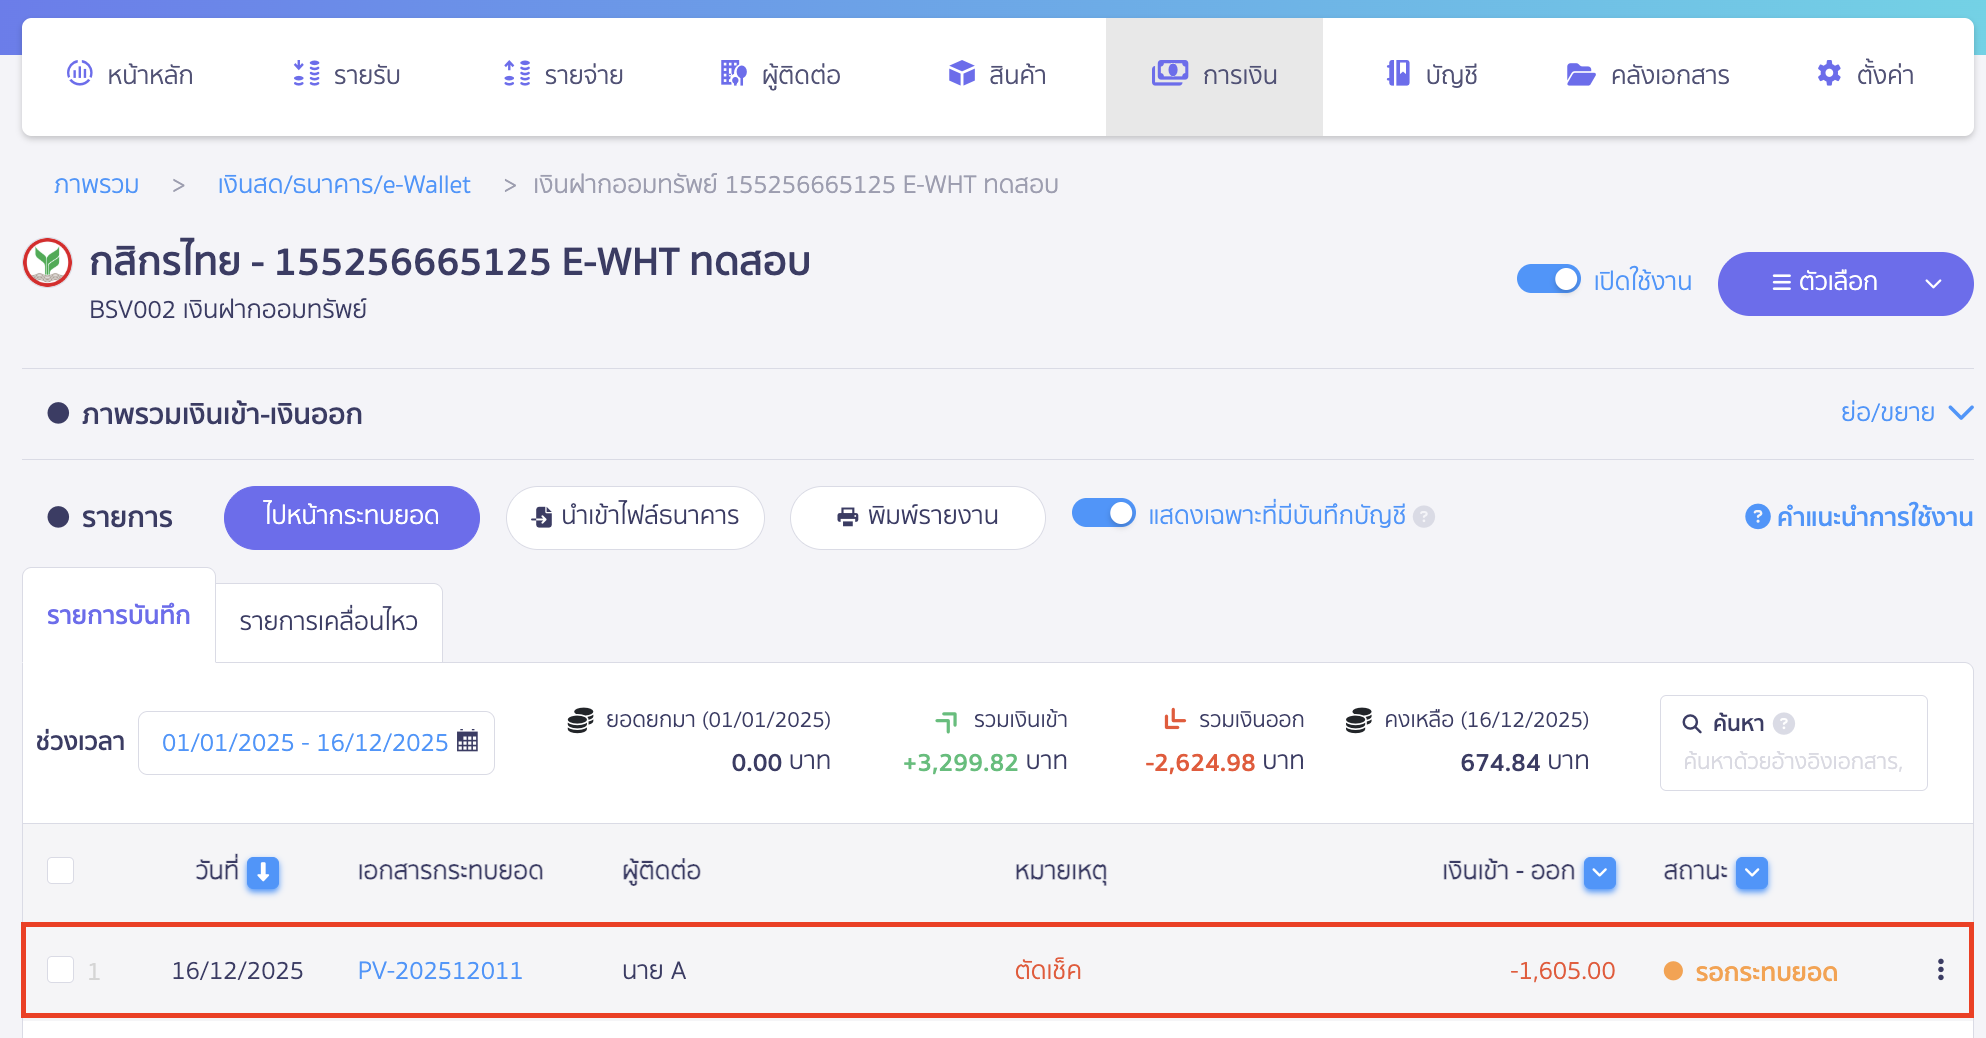Click the Kasikorn bank logo
Image resolution: width=1986 pixels, height=1038 pixels.
47,263
